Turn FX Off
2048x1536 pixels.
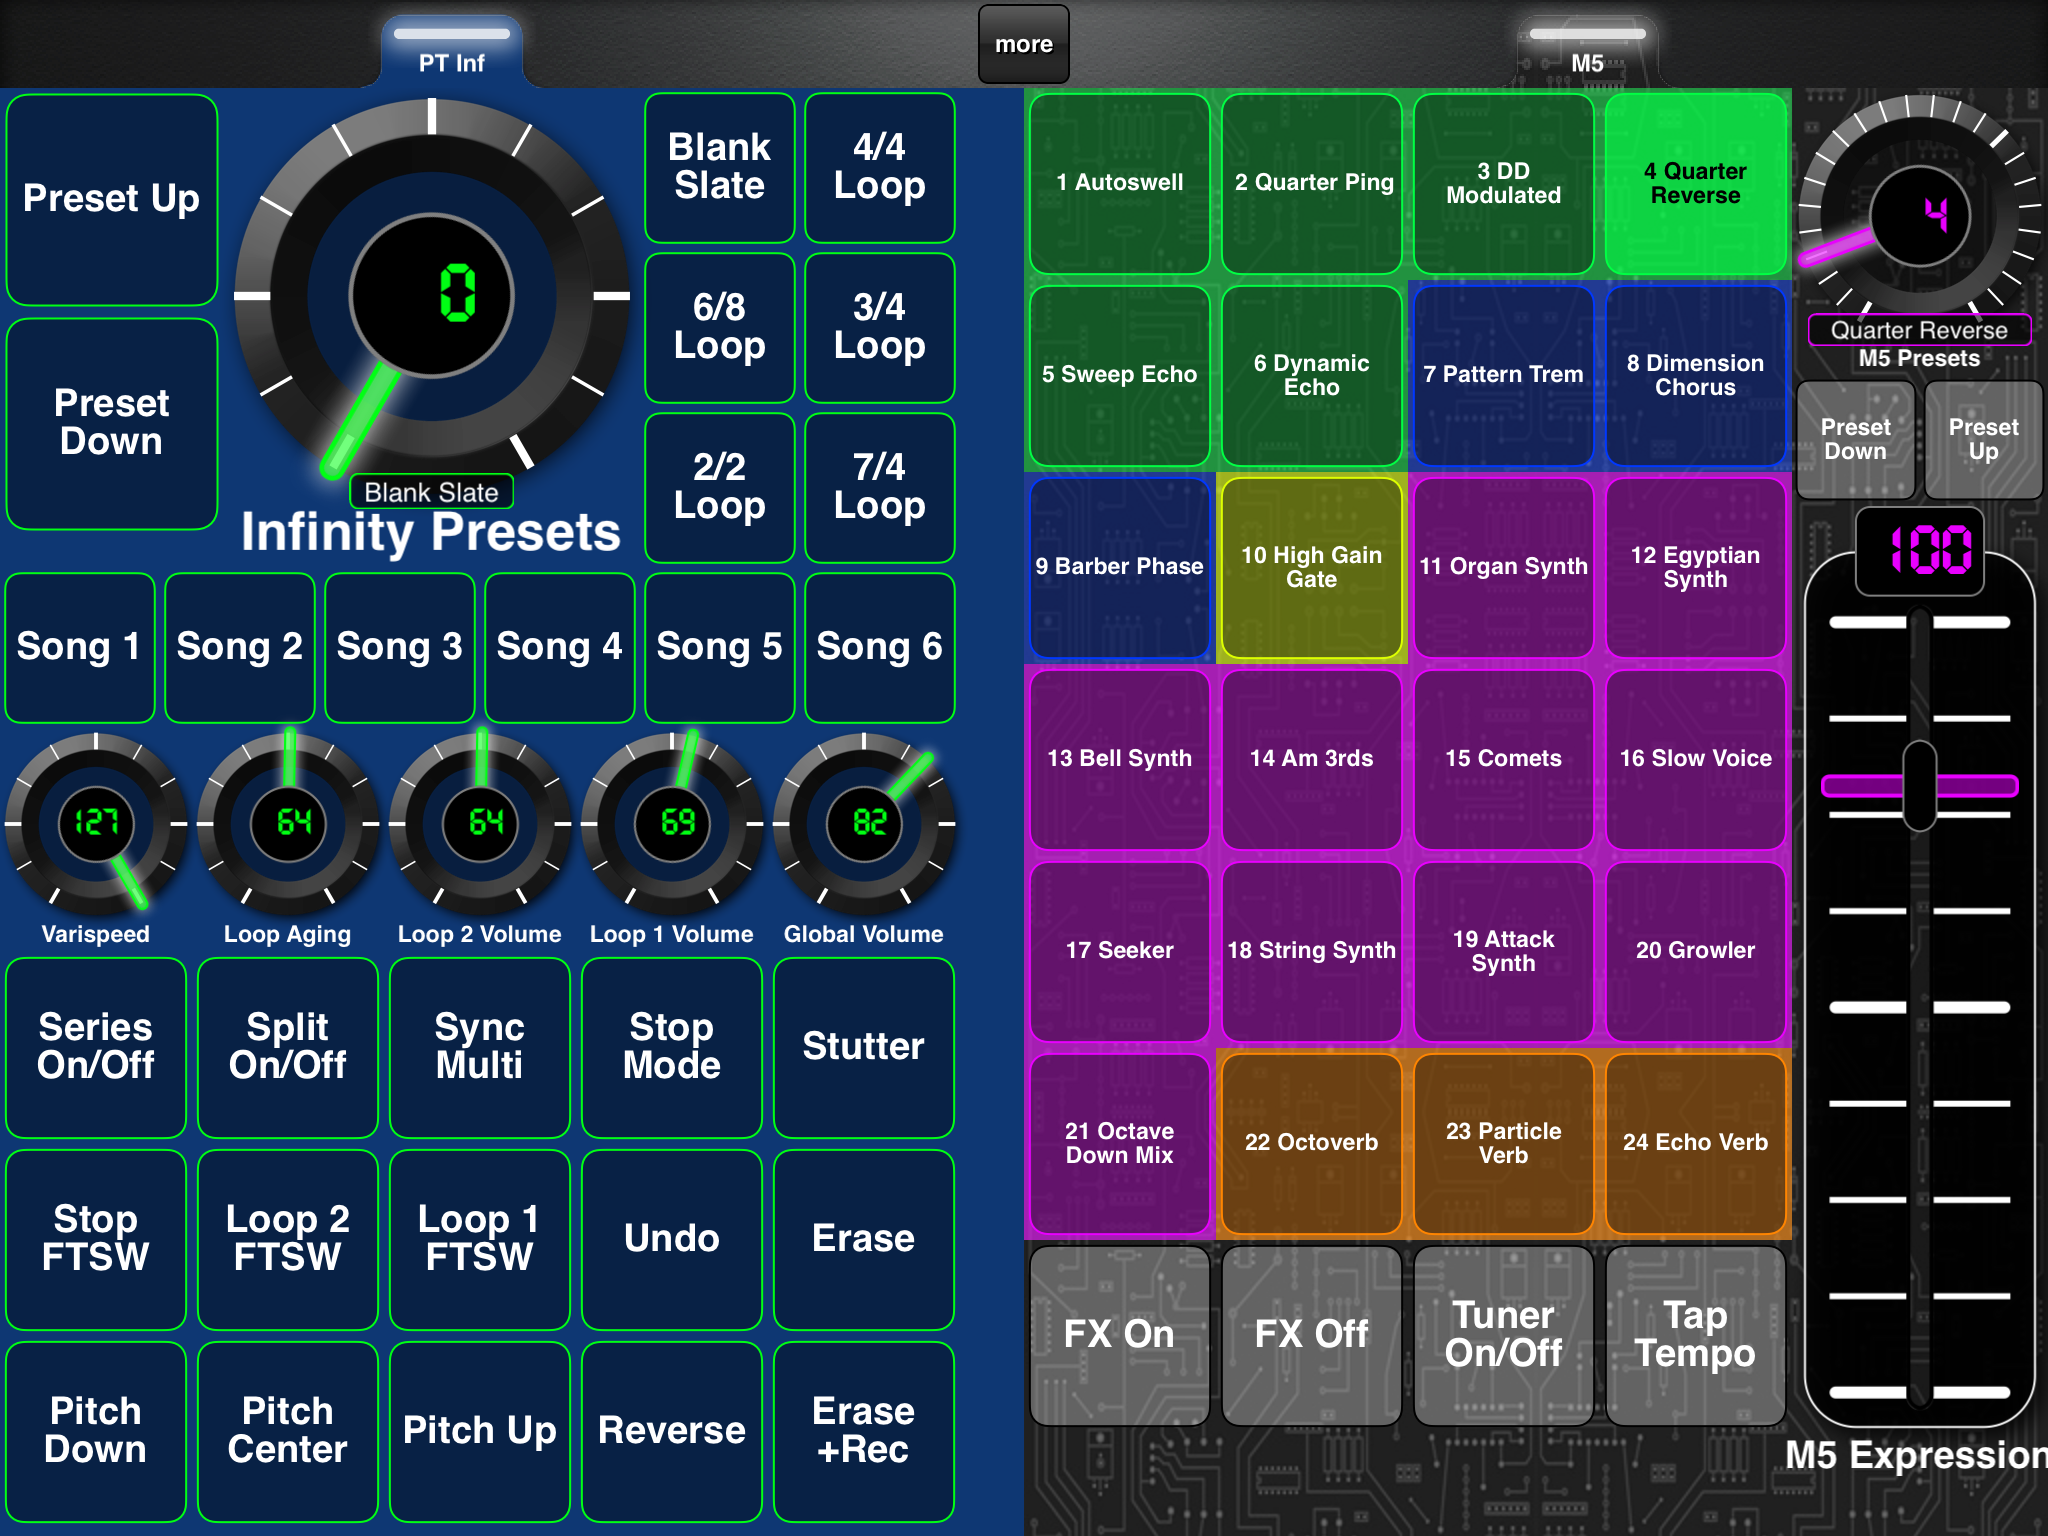(1312, 1335)
